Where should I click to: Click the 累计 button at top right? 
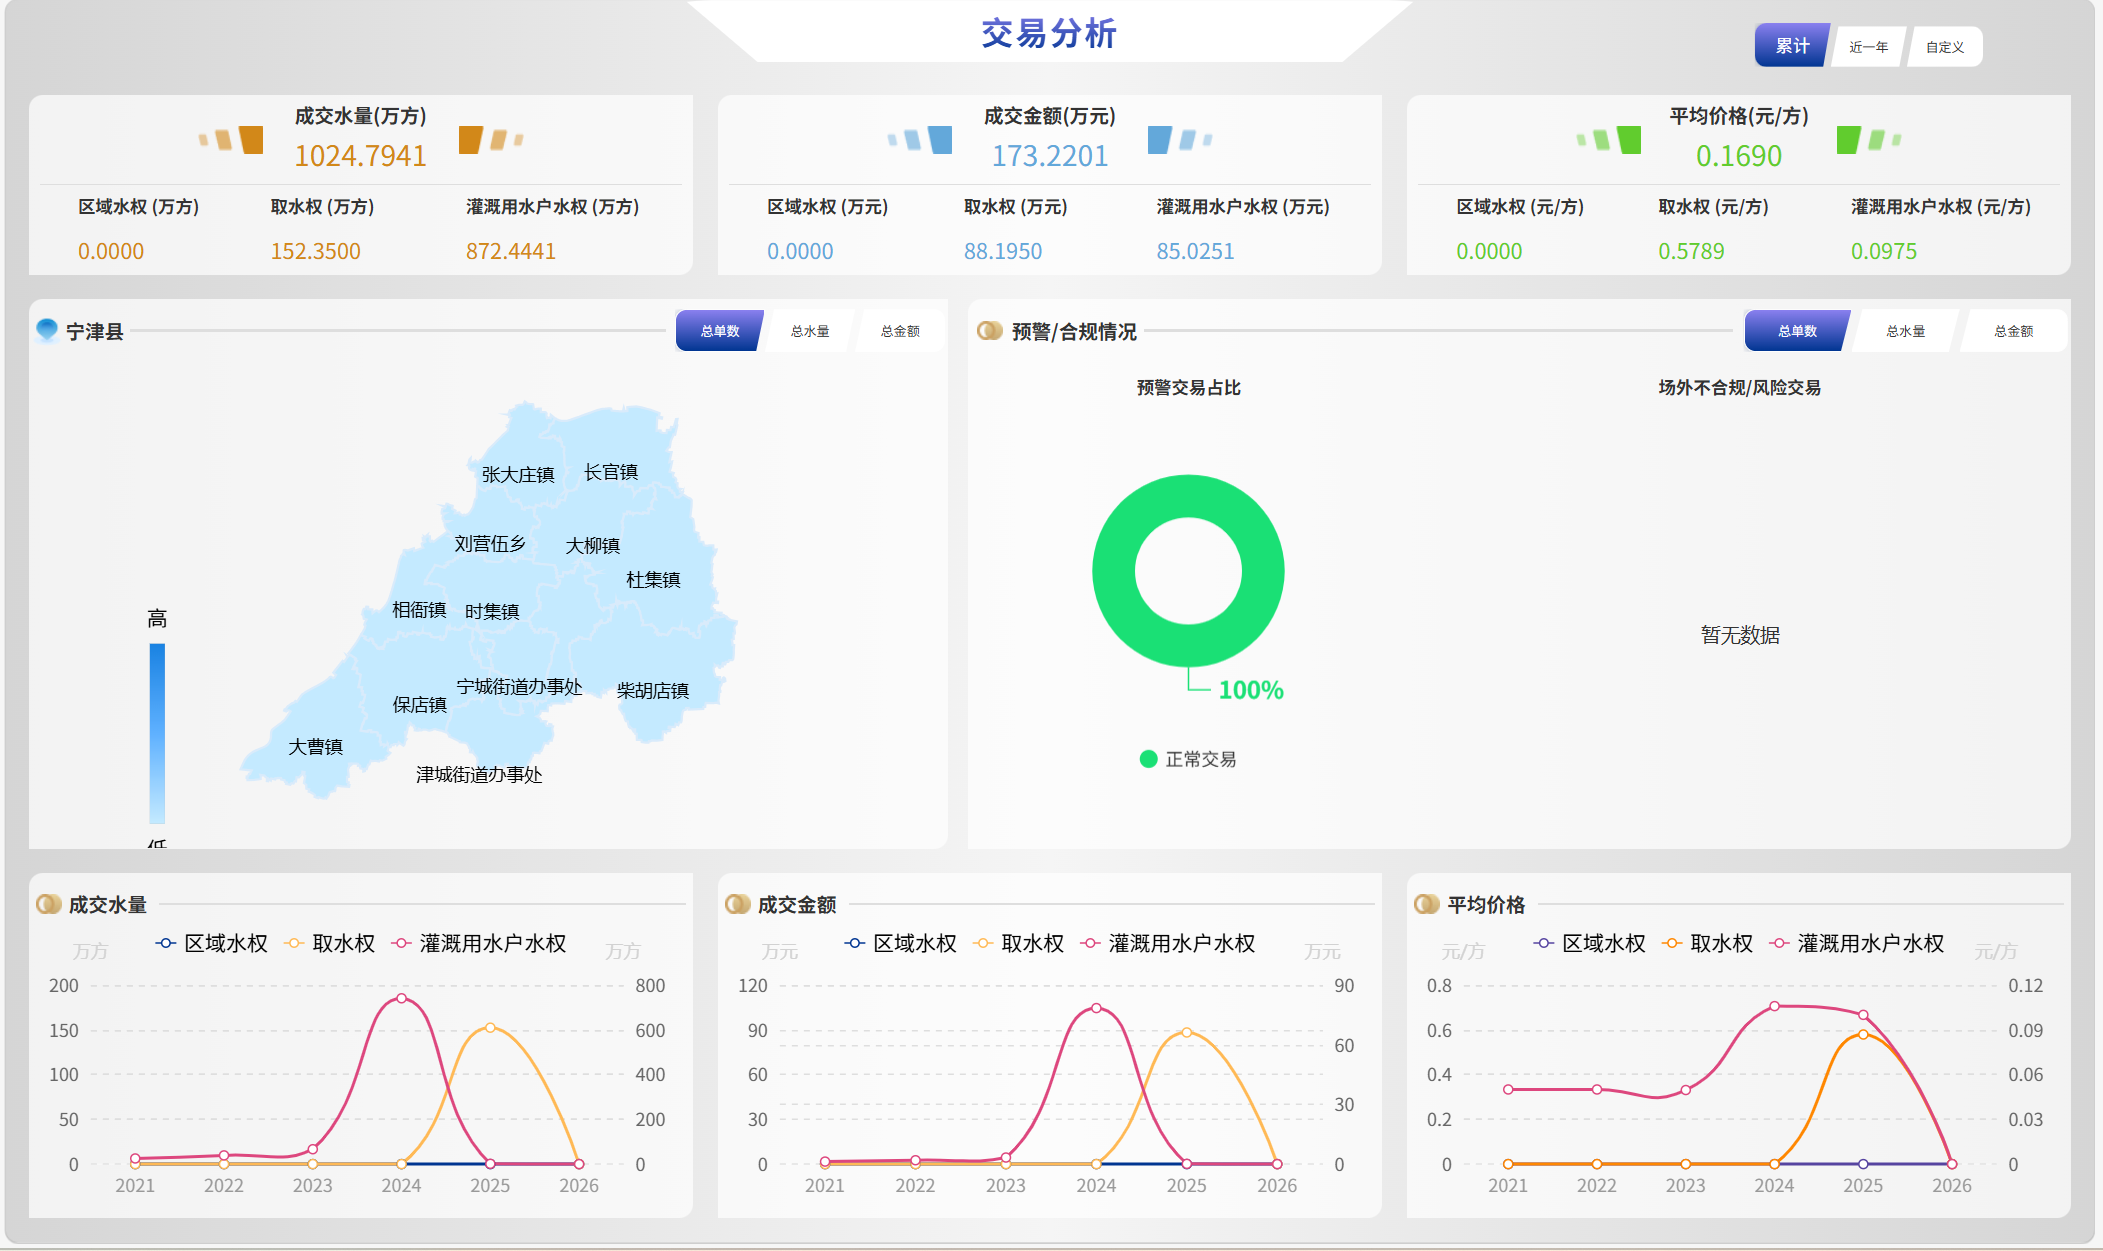click(1792, 46)
